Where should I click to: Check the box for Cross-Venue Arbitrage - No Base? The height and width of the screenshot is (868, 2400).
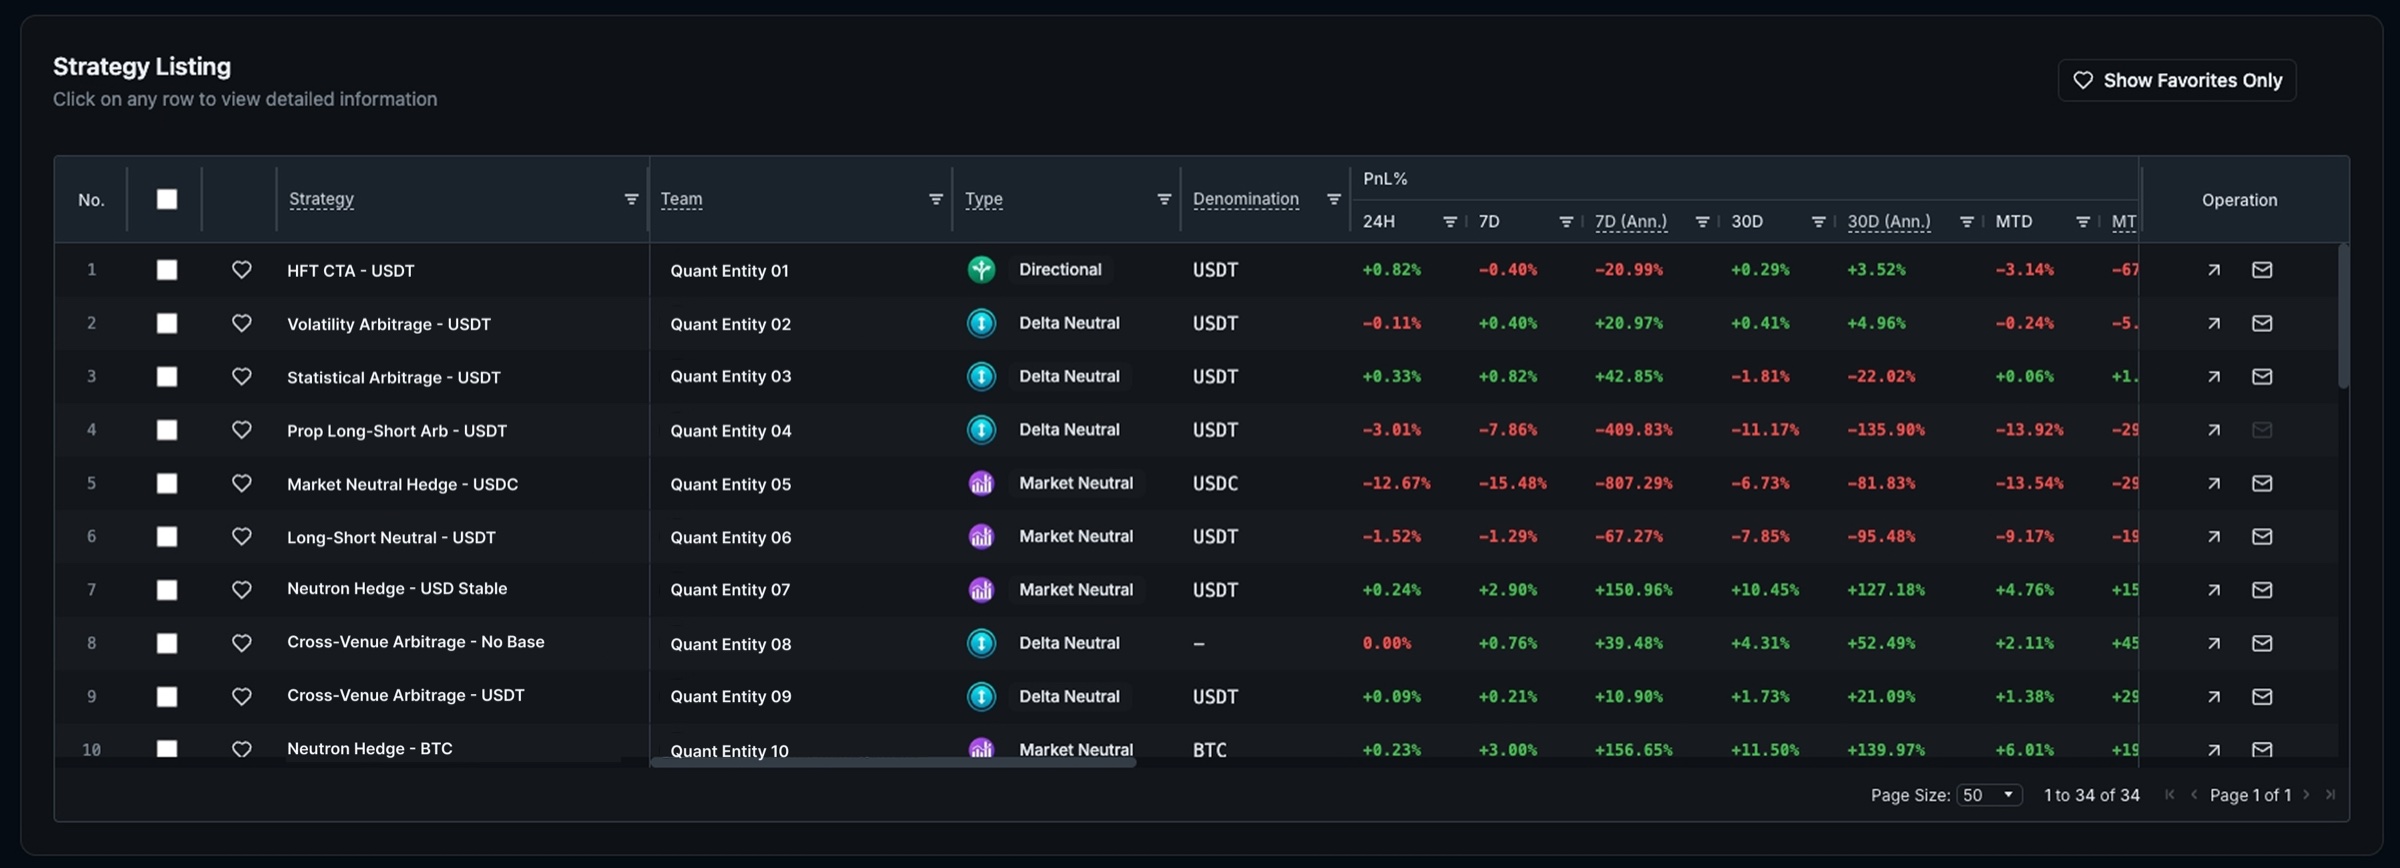167,643
